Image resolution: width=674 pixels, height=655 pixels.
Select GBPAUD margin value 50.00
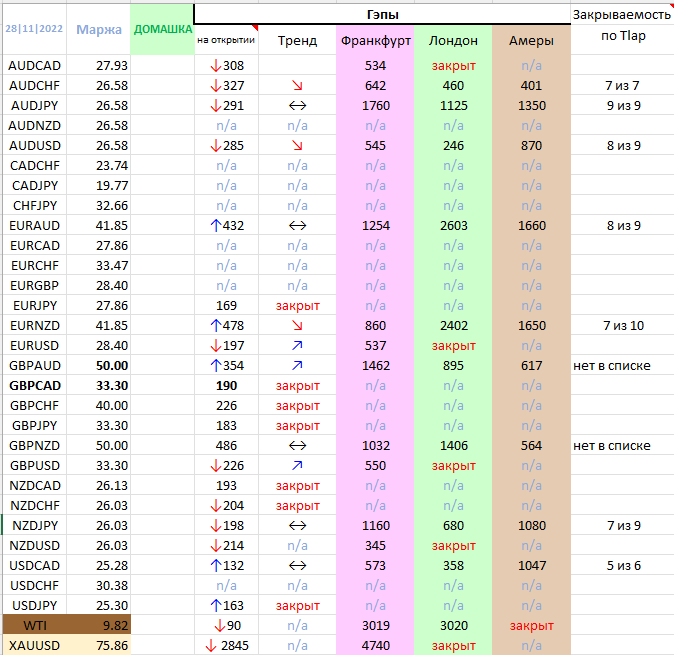[112, 365]
